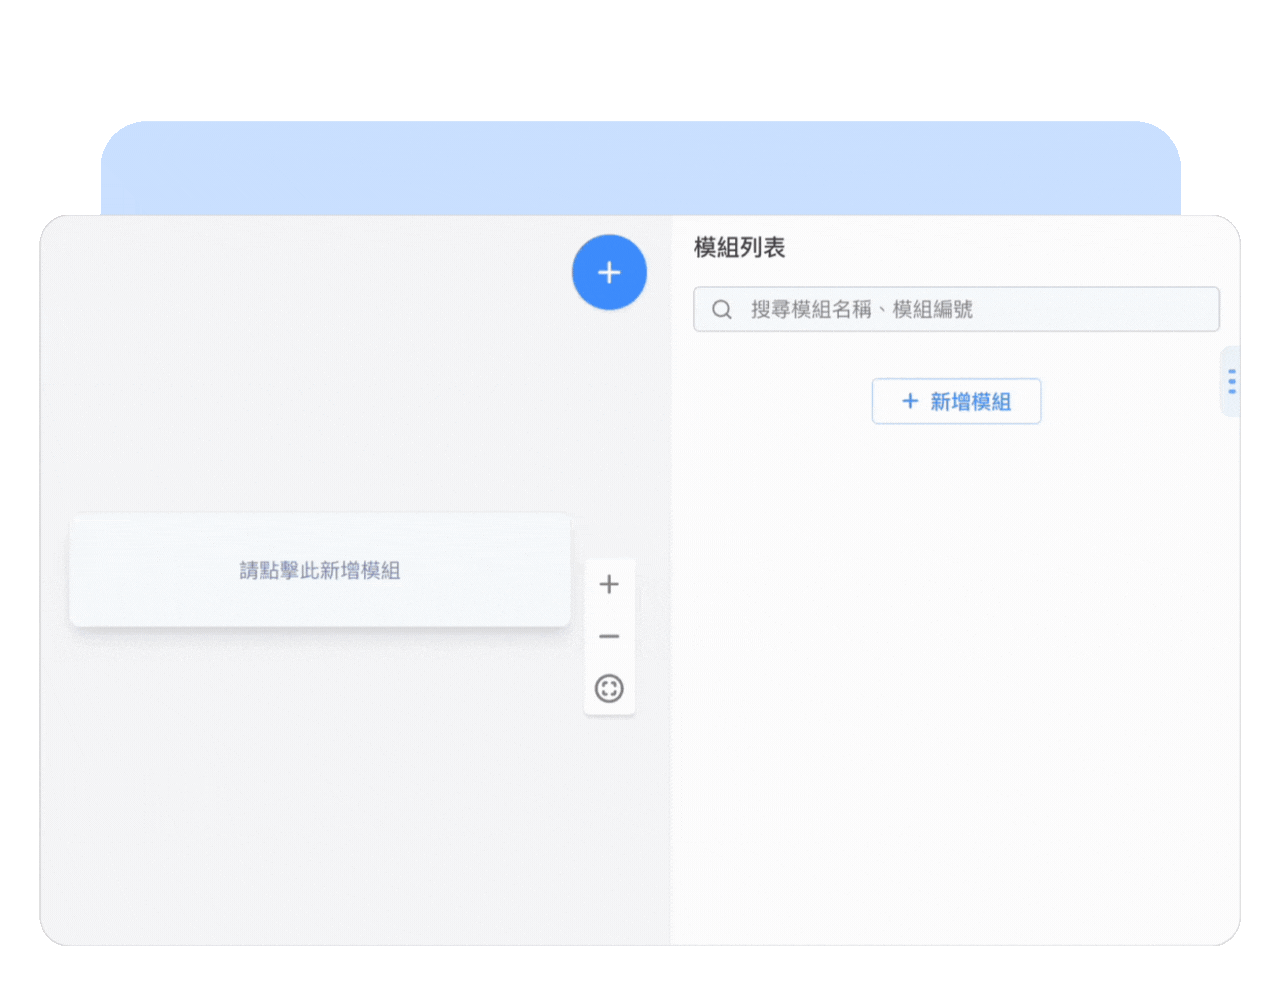Click empty module list area below 新增模組
1280x1000 pixels.
pyautogui.click(x=955, y=650)
